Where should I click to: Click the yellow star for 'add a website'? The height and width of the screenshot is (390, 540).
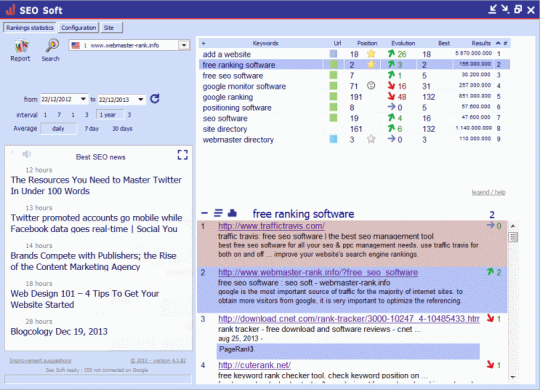(x=371, y=54)
